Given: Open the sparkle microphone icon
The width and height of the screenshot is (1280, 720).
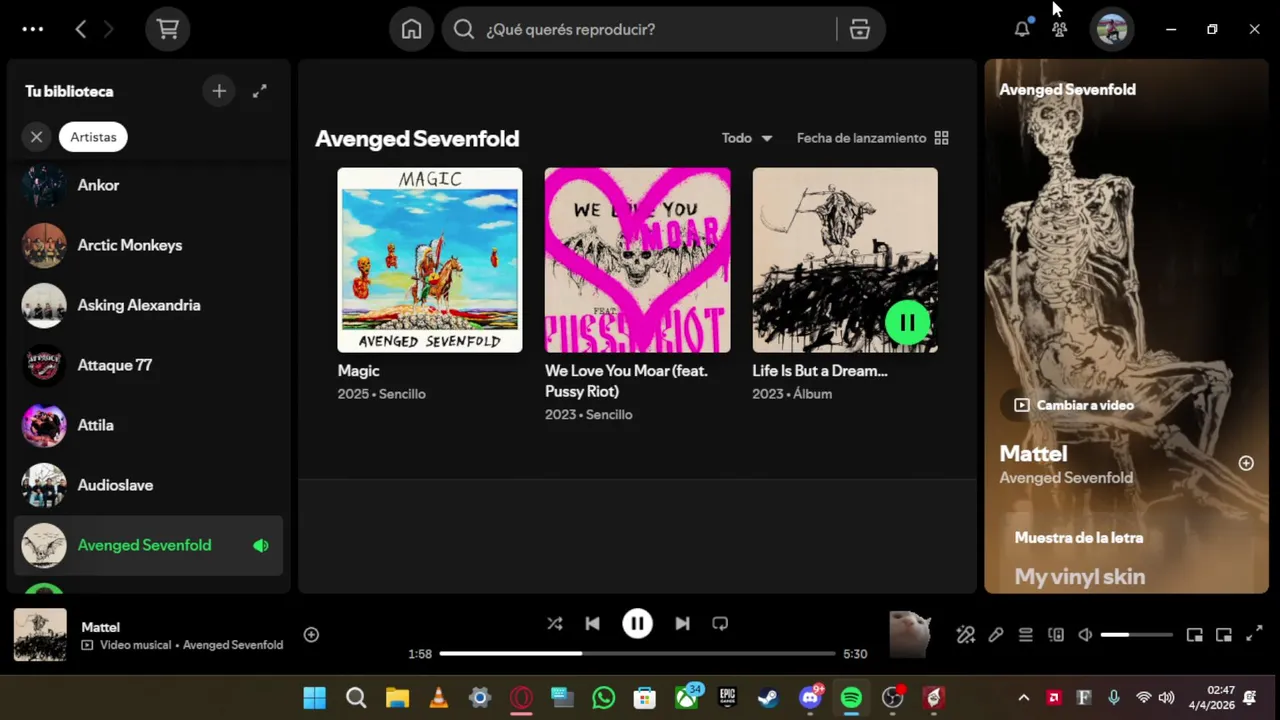Looking at the screenshot, I should 965,635.
